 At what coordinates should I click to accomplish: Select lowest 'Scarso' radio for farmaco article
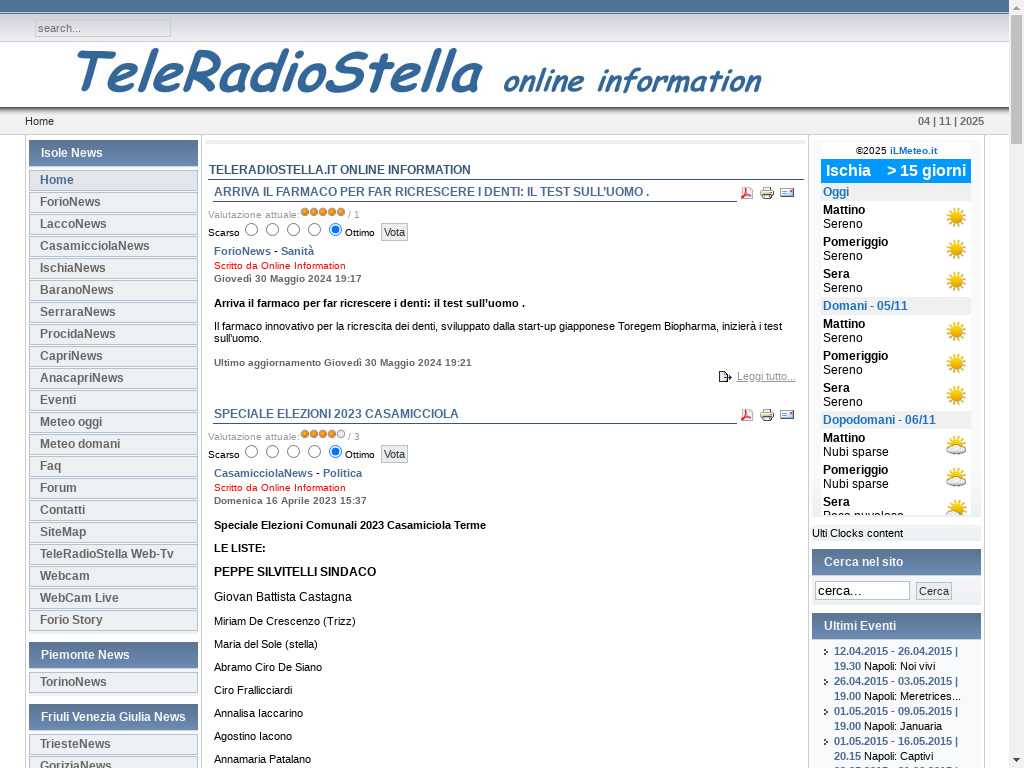pos(251,230)
